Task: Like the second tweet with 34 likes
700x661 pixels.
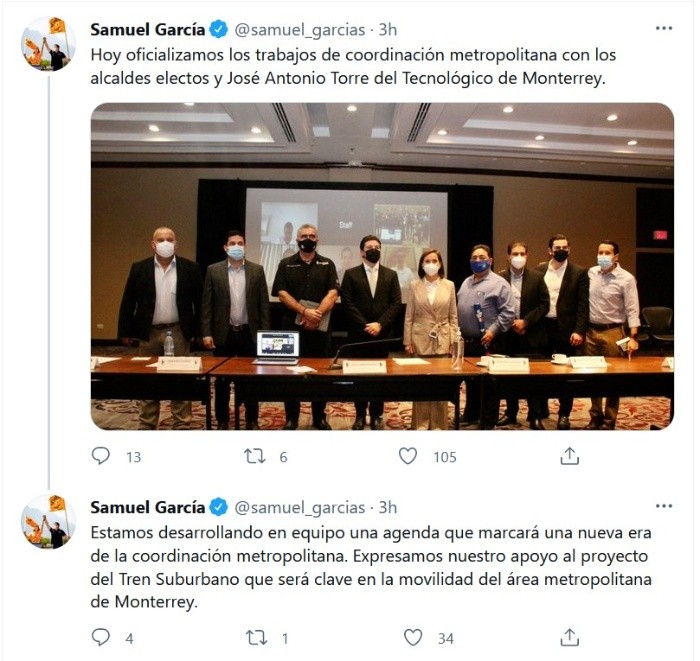Action: (x=412, y=637)
